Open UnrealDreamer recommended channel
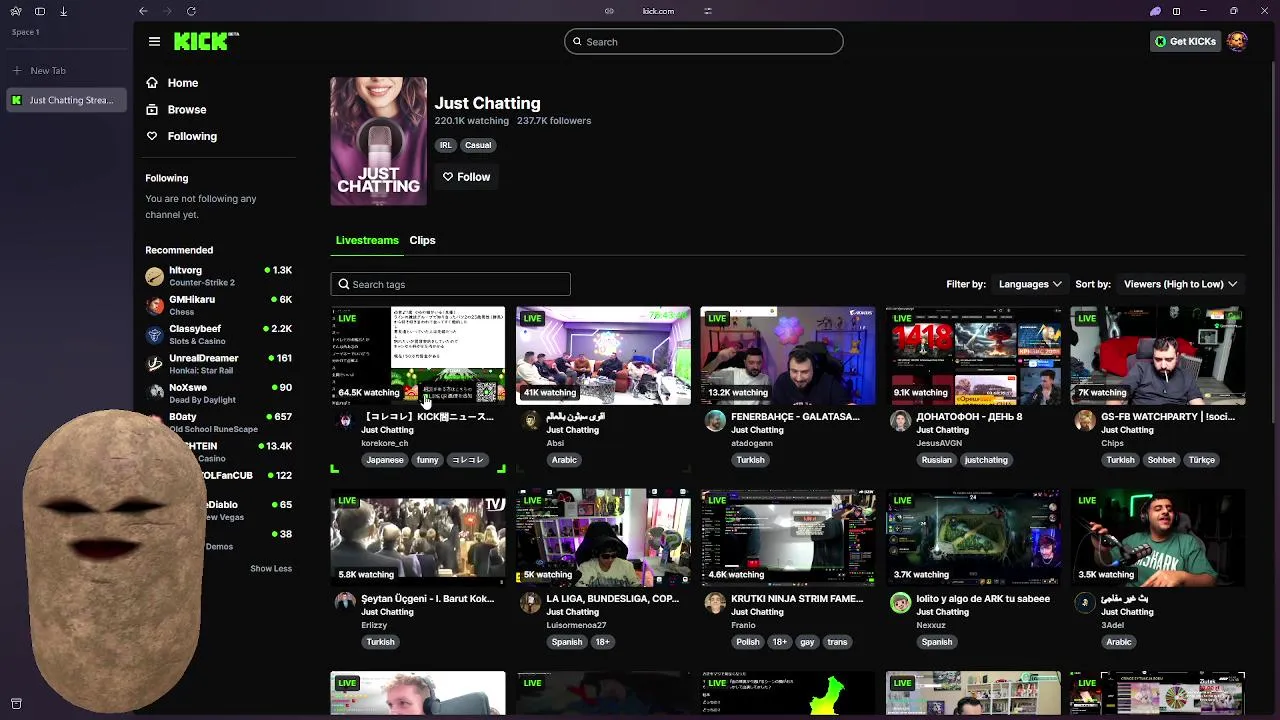The image size is (1280, 720). coord(219,364)
